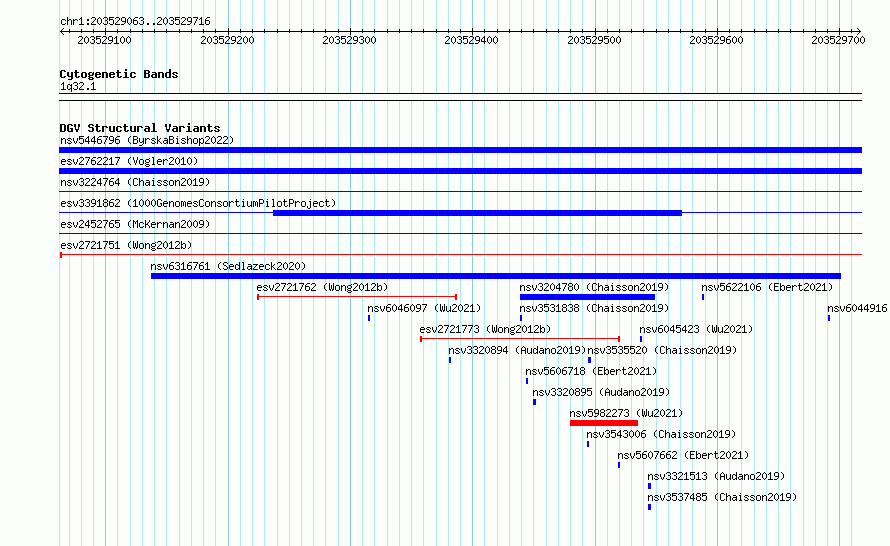Click the thick blue bar of nsv5446796

[460, 150]
